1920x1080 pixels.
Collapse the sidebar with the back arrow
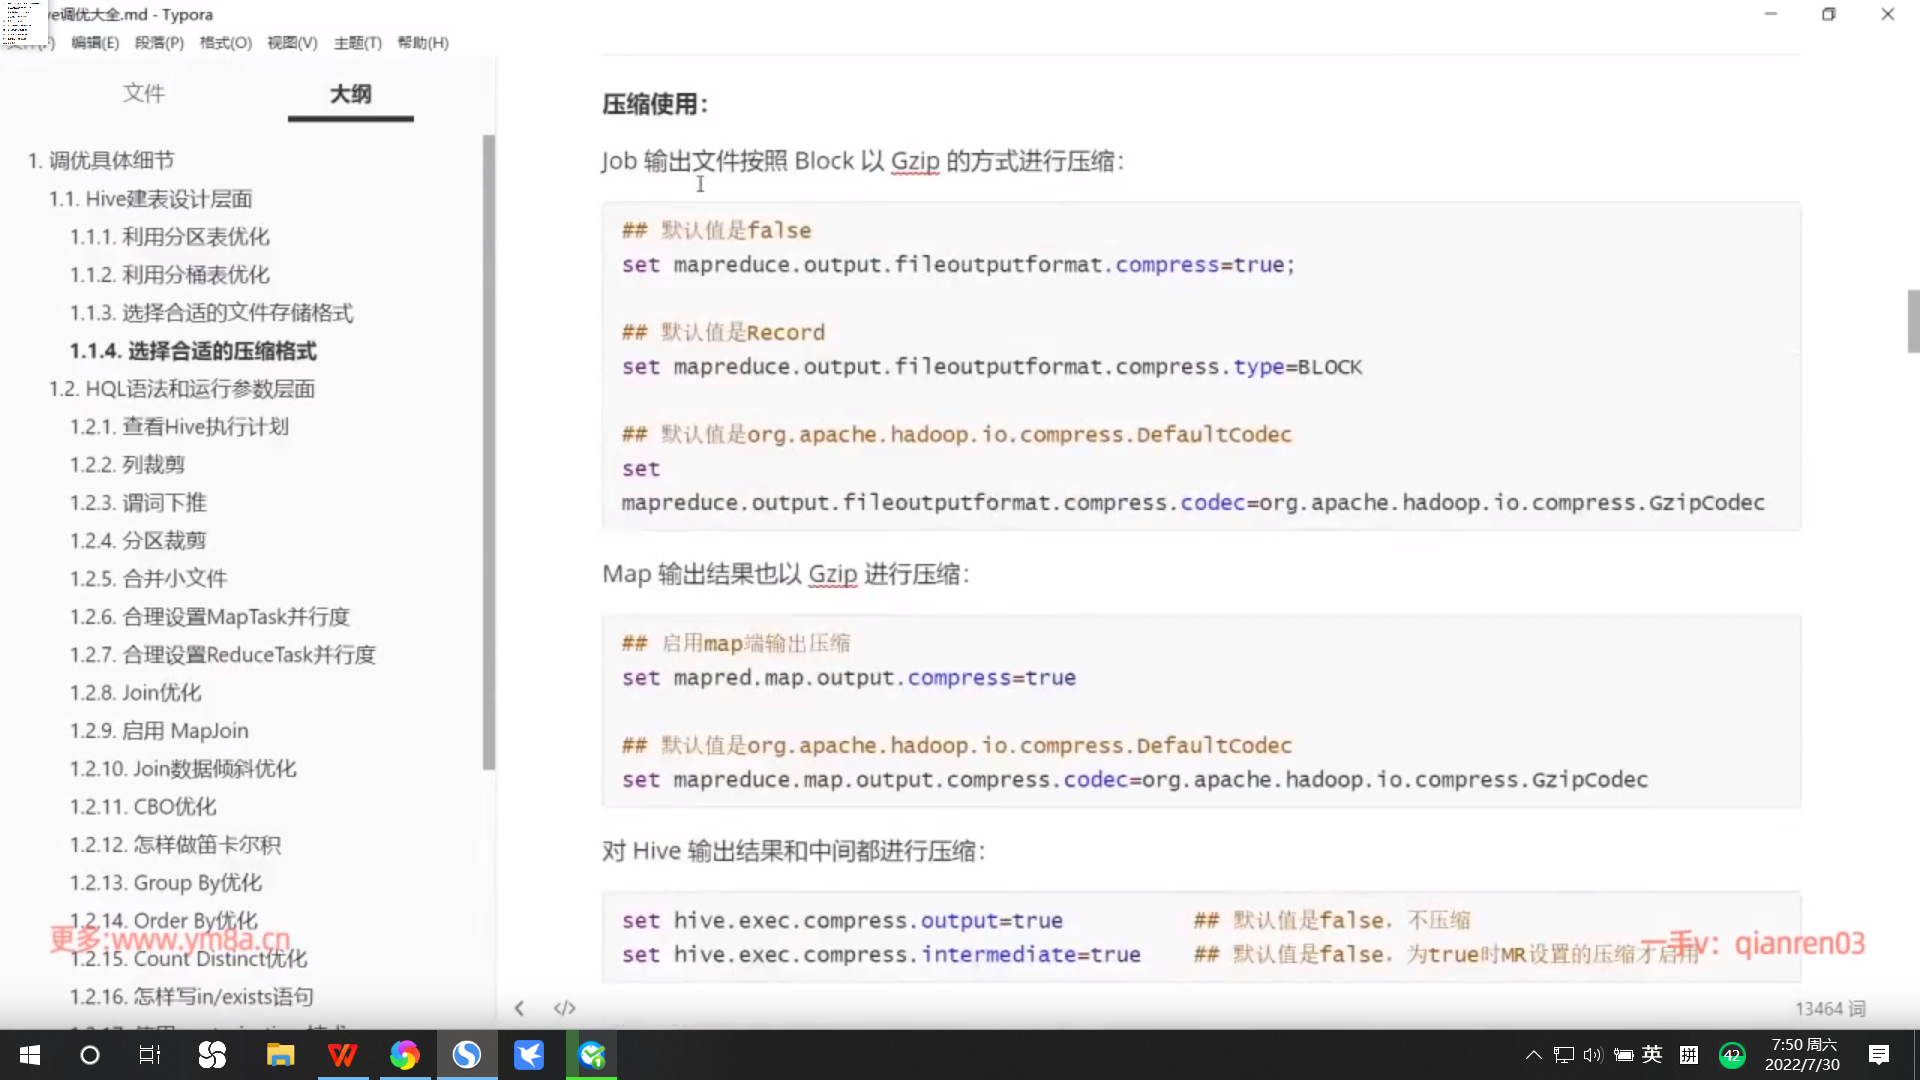tap(519, 1008)
